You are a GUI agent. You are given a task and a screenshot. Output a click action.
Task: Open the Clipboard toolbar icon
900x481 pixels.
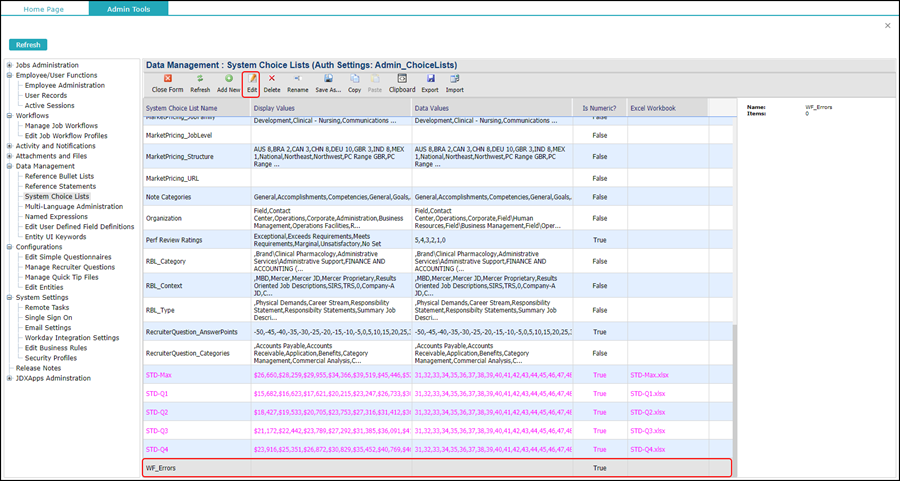(402, 78)
